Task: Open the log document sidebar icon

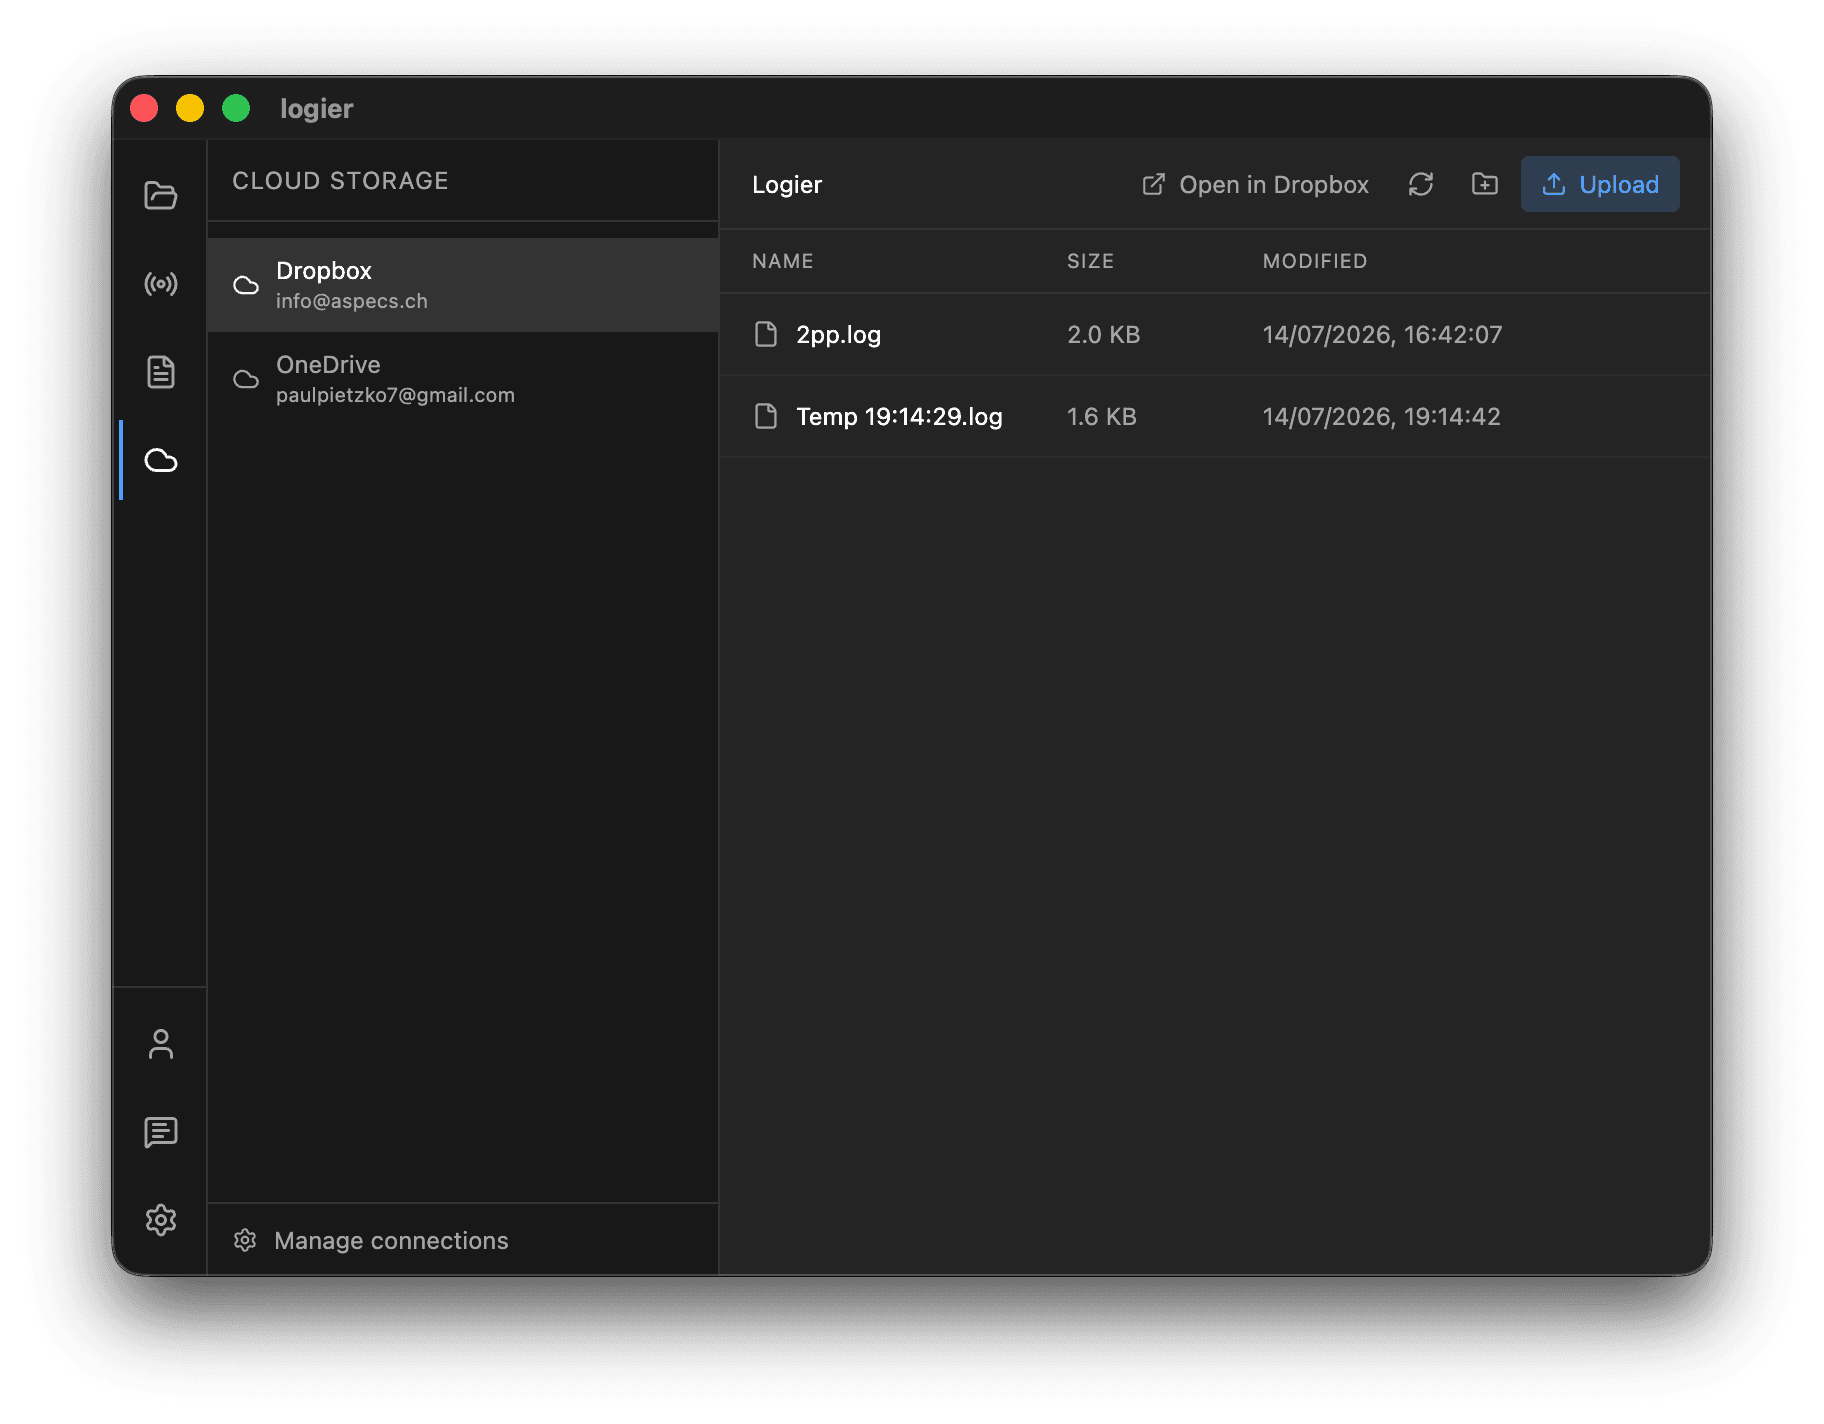Action: click(160, 372)
